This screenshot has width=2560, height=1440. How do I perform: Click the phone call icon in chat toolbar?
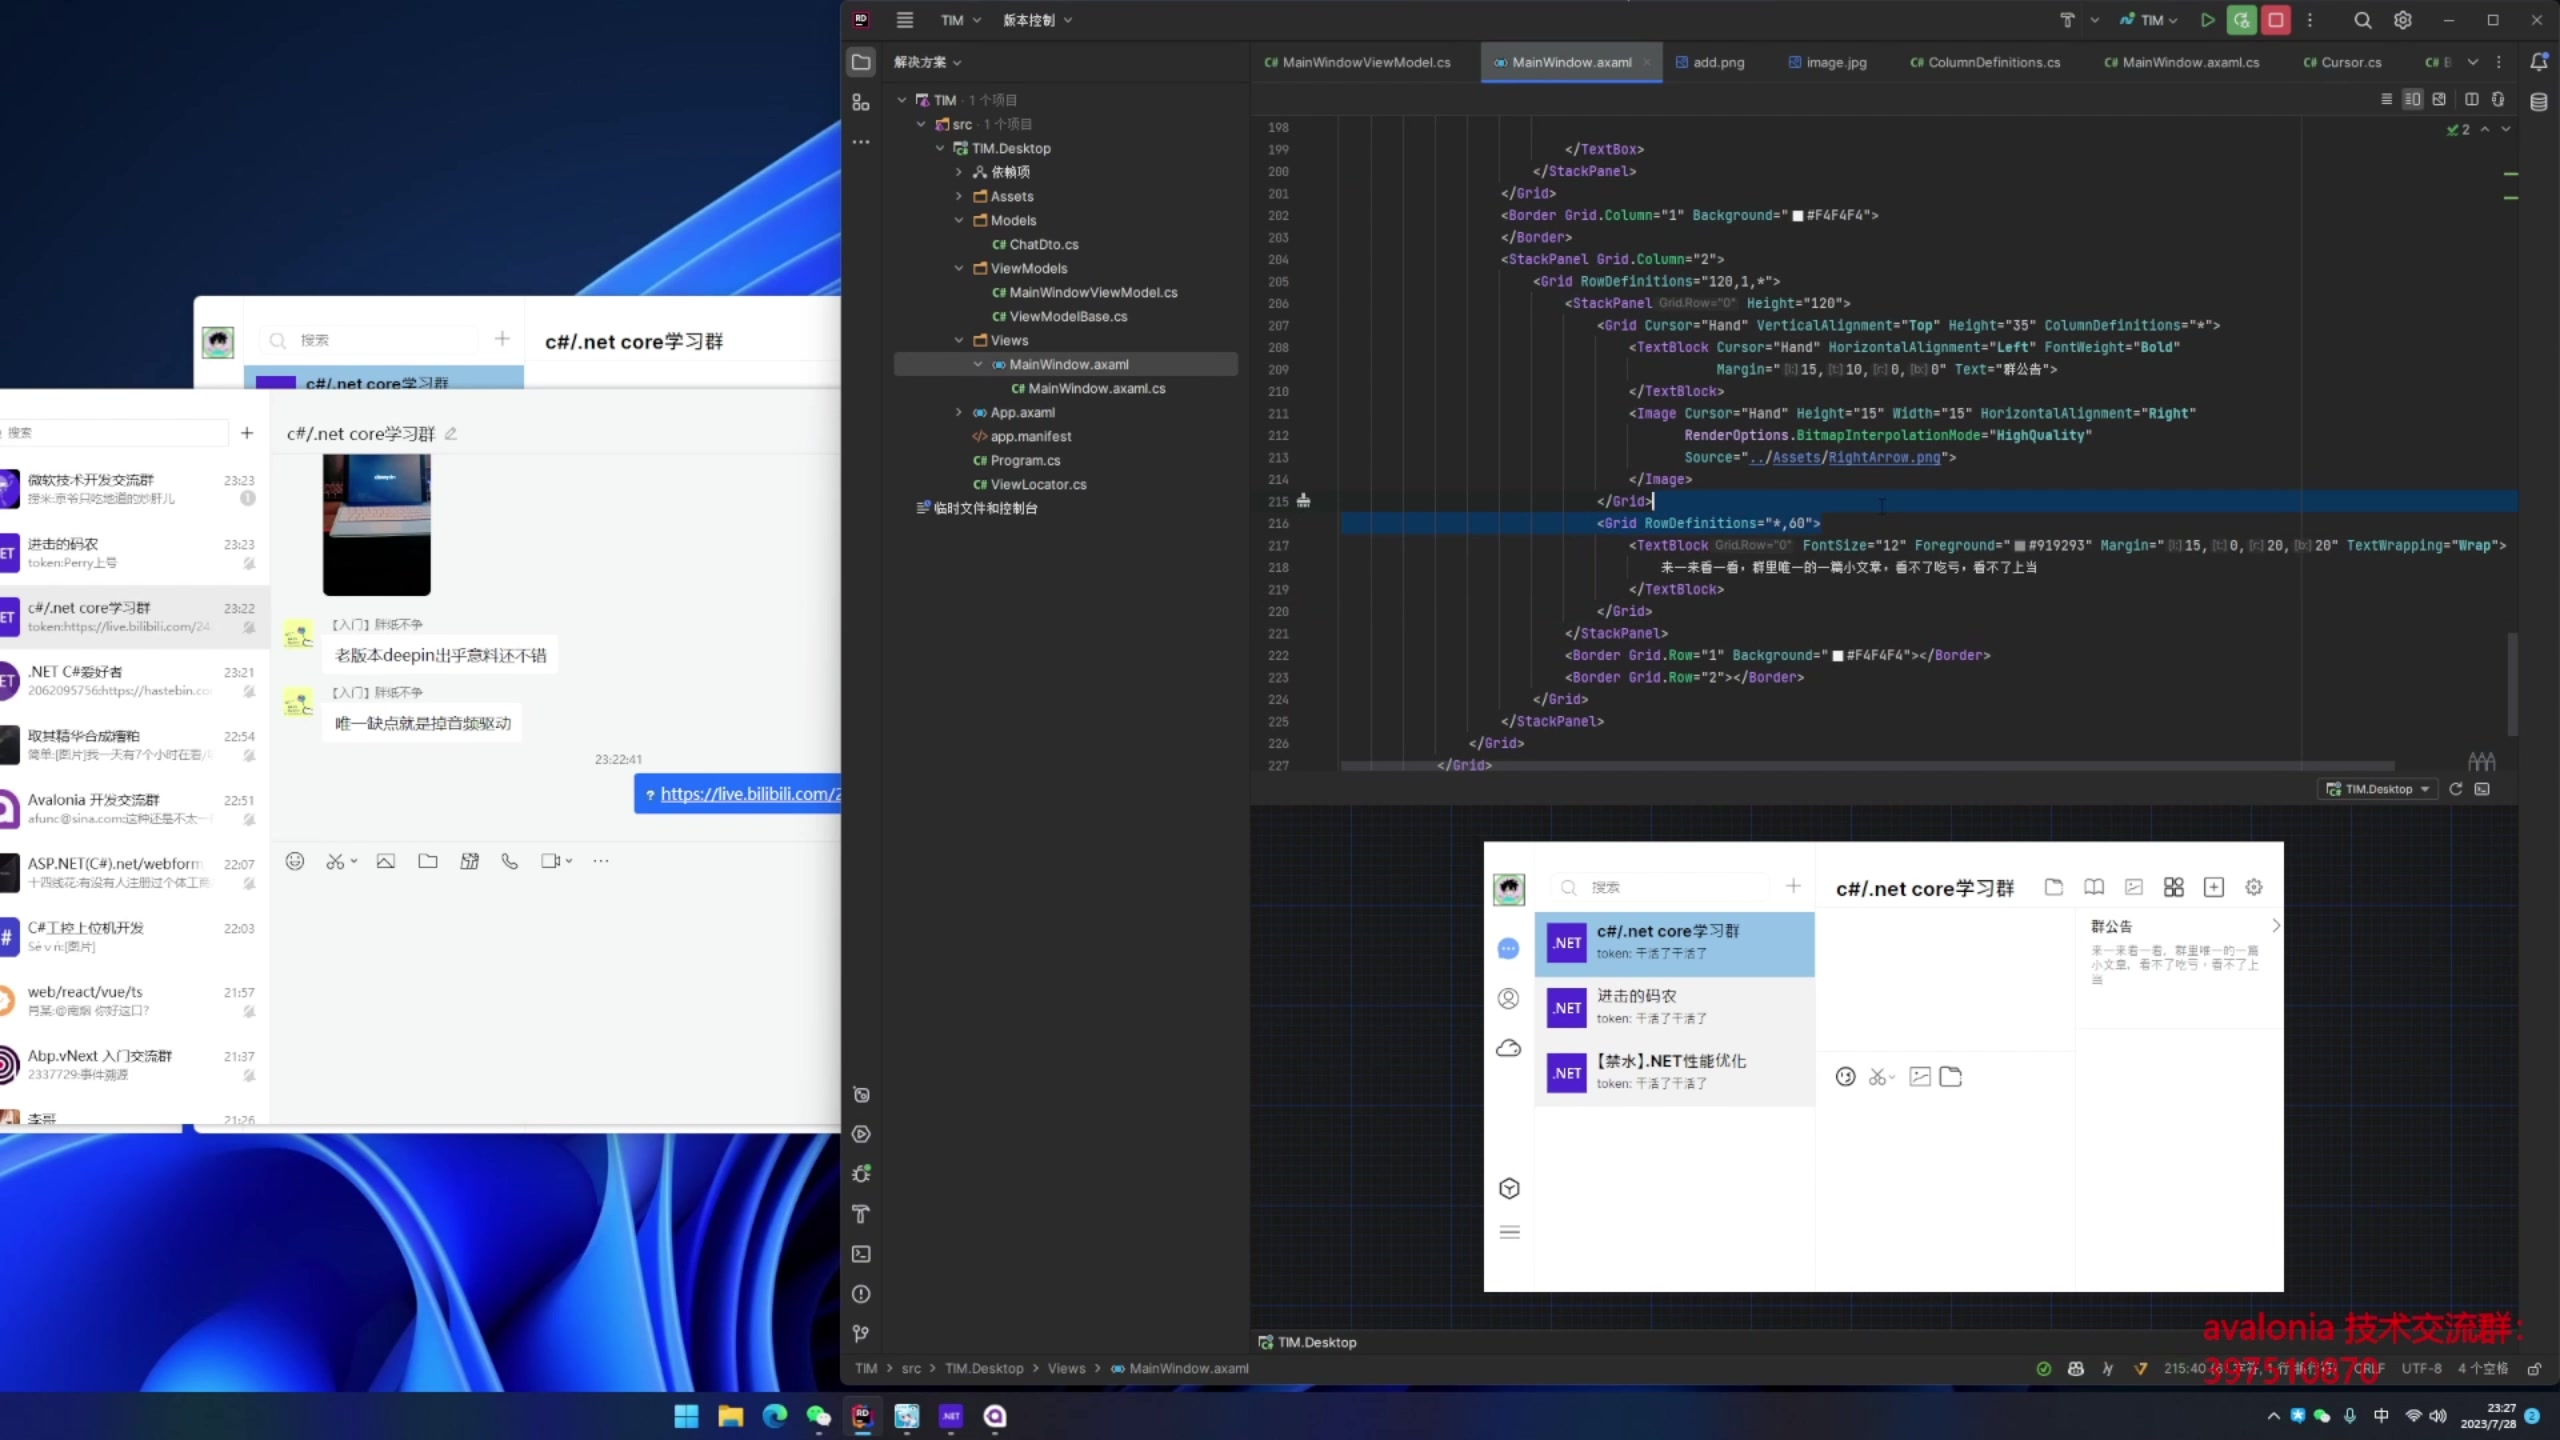[x=510, y=861]
